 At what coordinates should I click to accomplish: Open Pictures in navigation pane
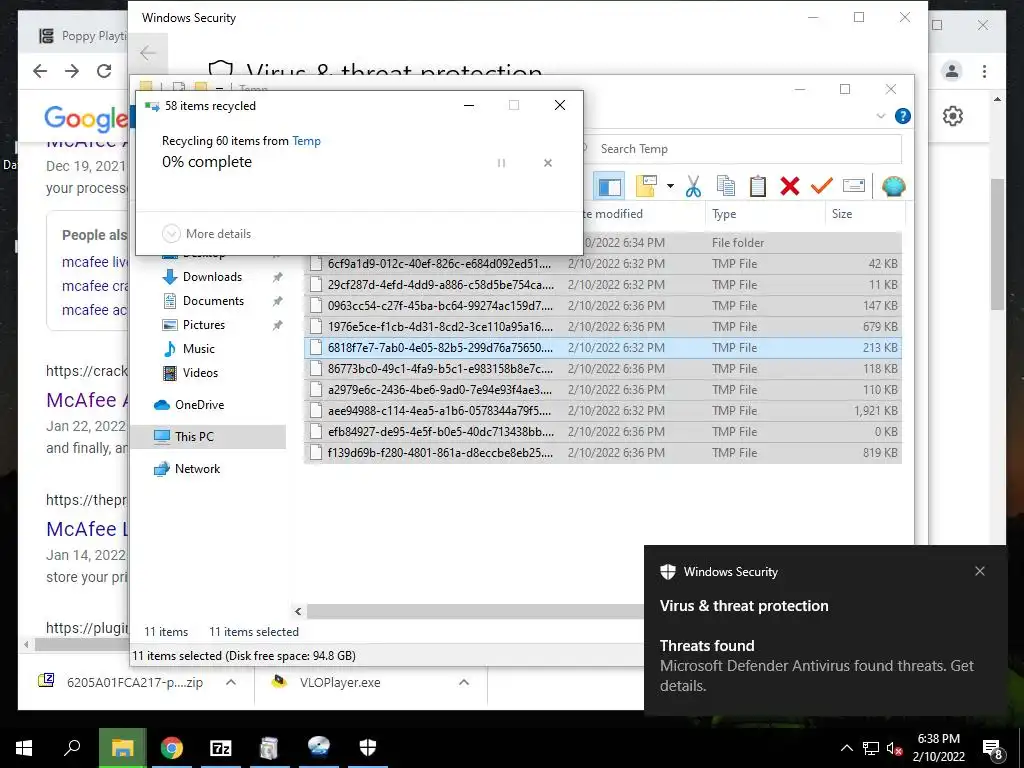pyautogui.click(x=203, y=325)
